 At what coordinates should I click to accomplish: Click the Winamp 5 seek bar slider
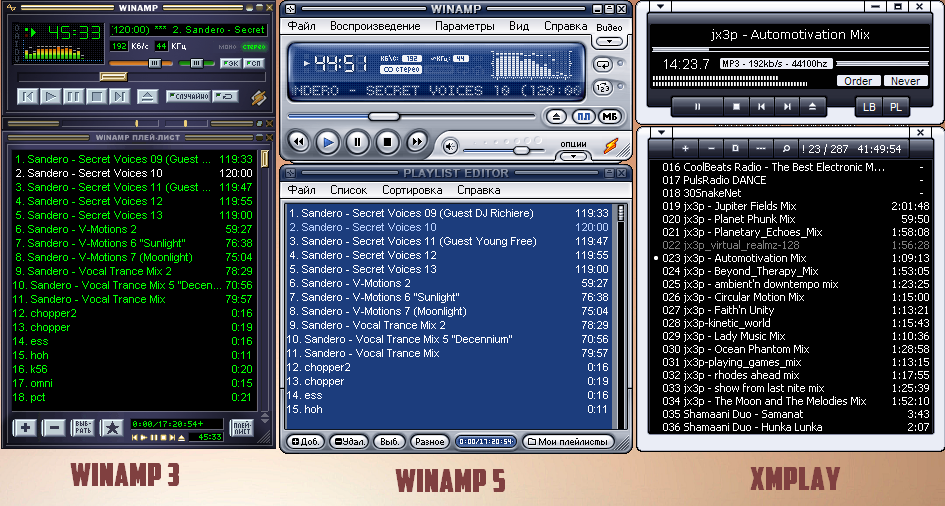pyautogui.click(x=381, y=117)
